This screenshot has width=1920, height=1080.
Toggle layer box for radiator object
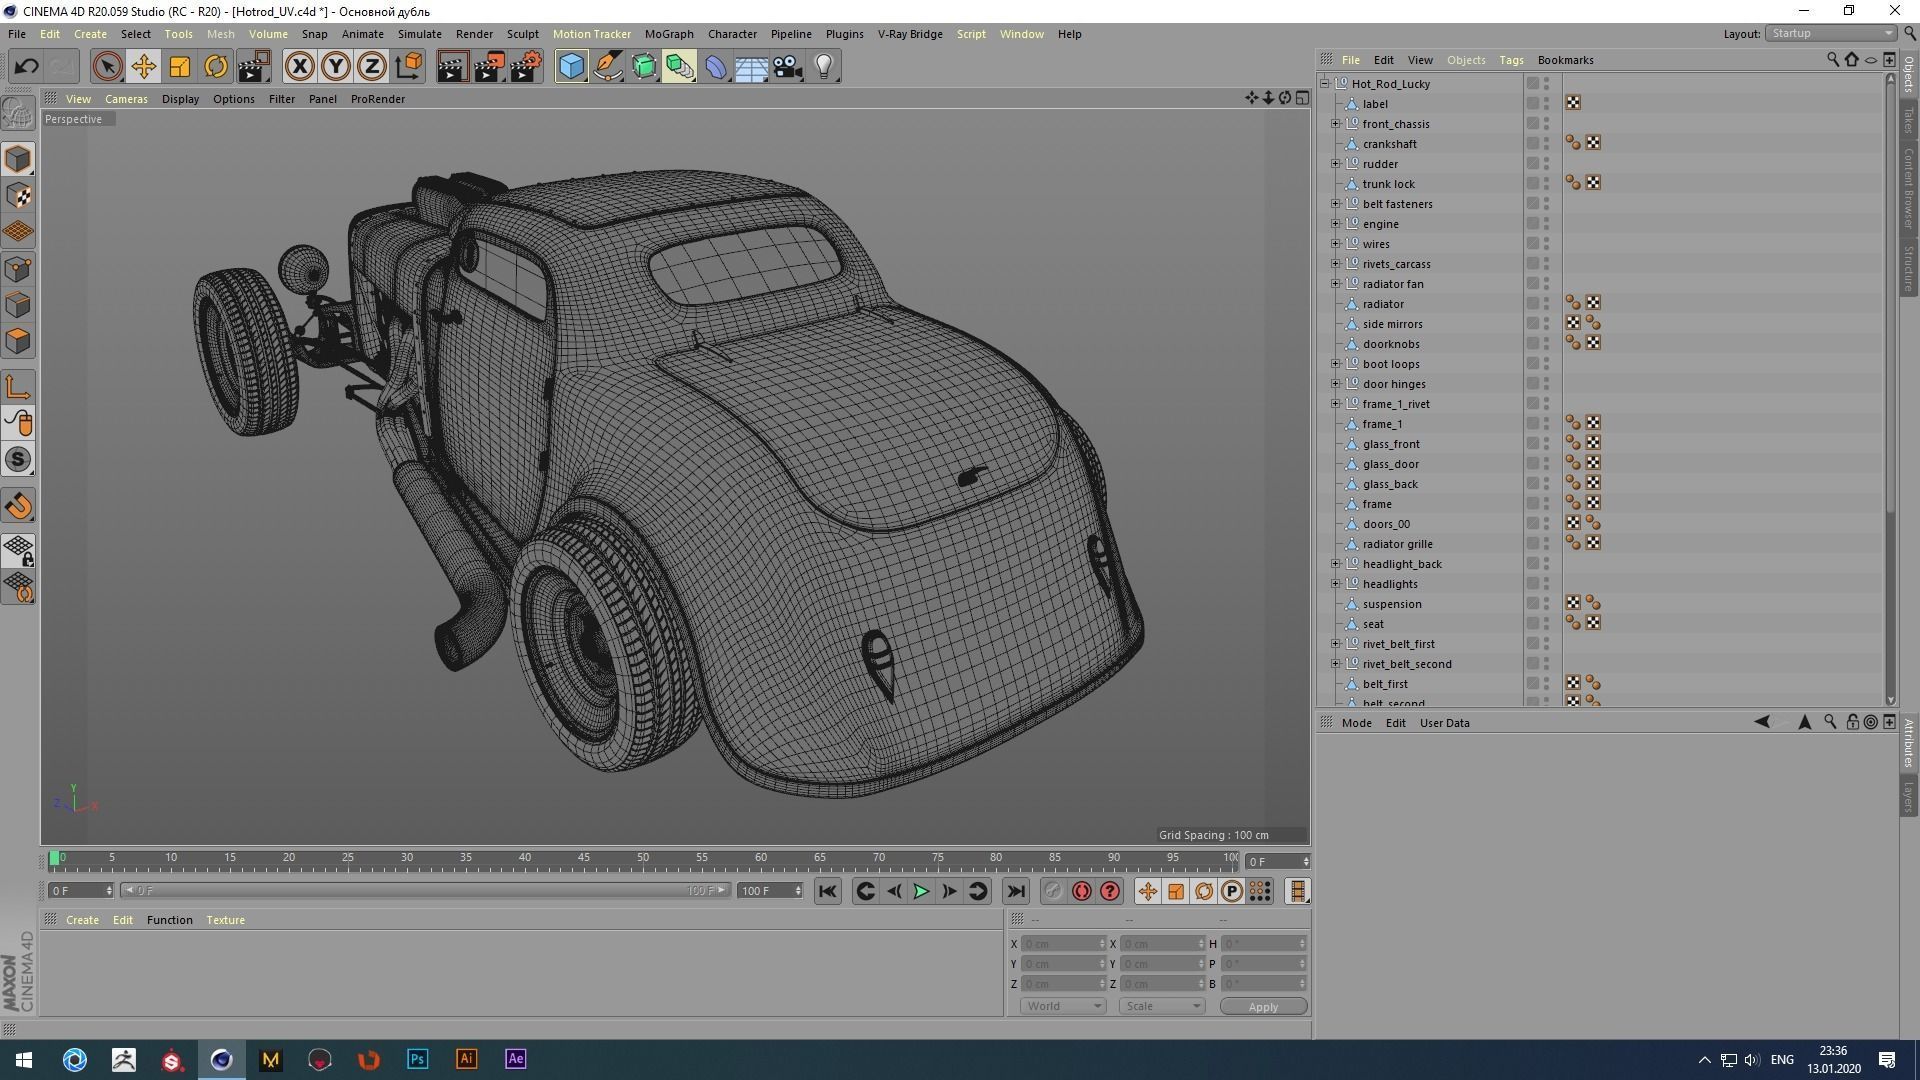point(1532,304)
